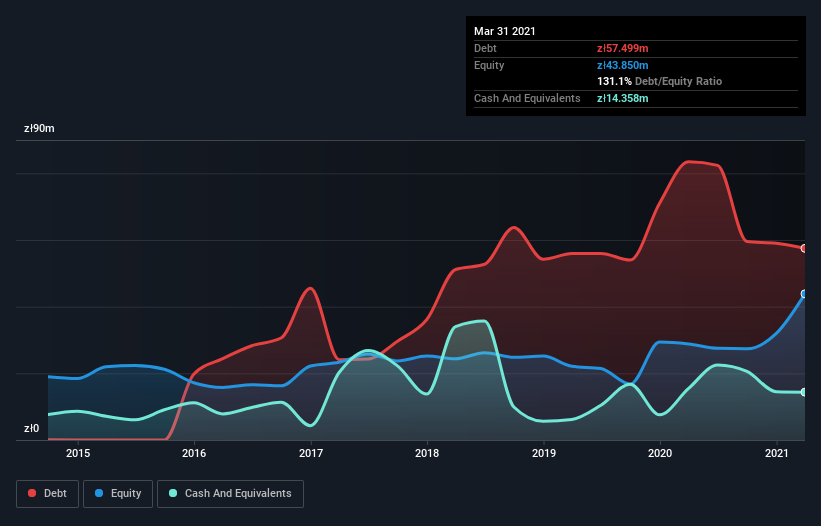
Task: Select the blue Equity endpoint marker
Action: click(x=804, y=294)
